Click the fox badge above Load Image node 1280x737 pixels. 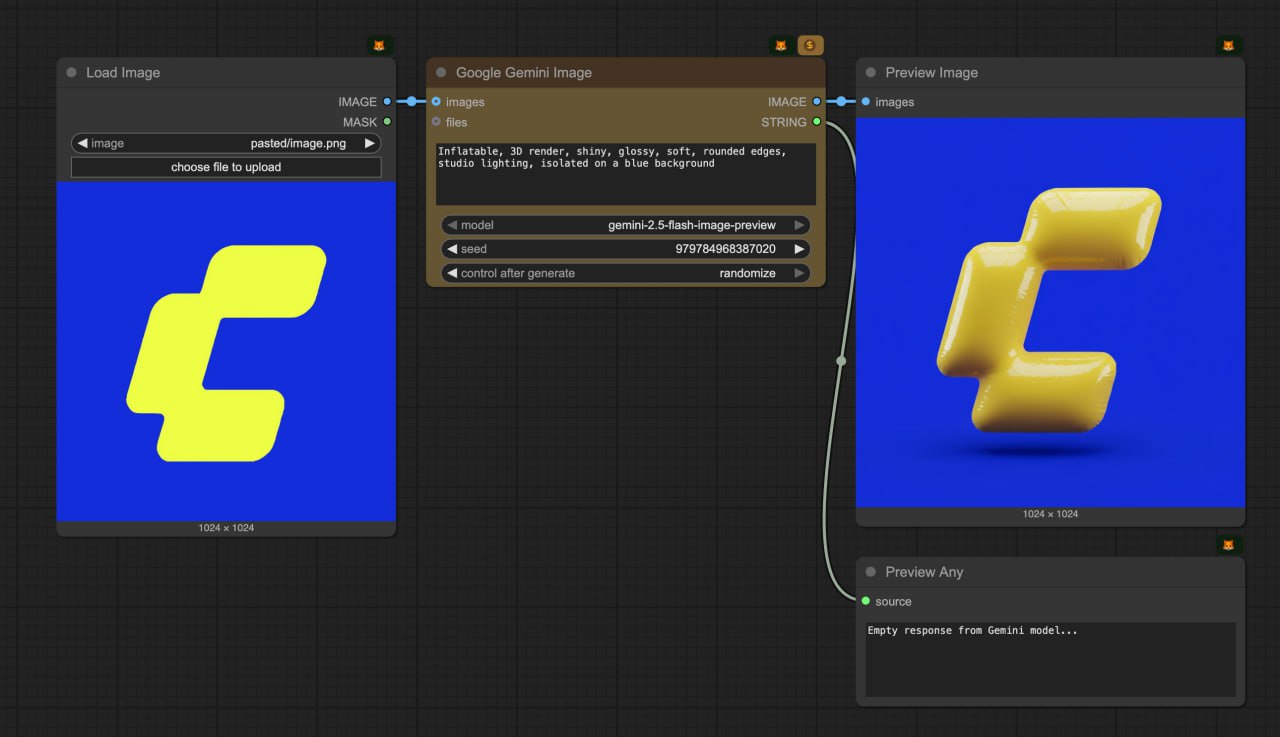379,46
